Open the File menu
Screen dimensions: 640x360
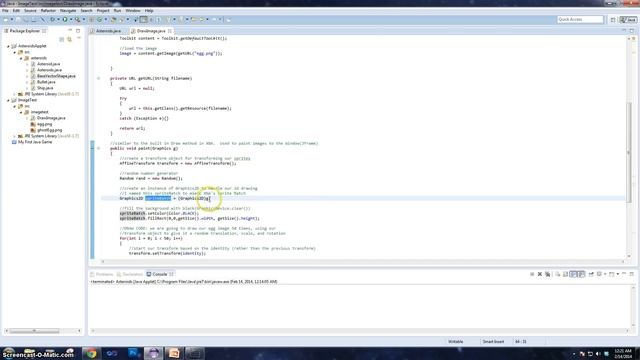(x=5, y=11)
